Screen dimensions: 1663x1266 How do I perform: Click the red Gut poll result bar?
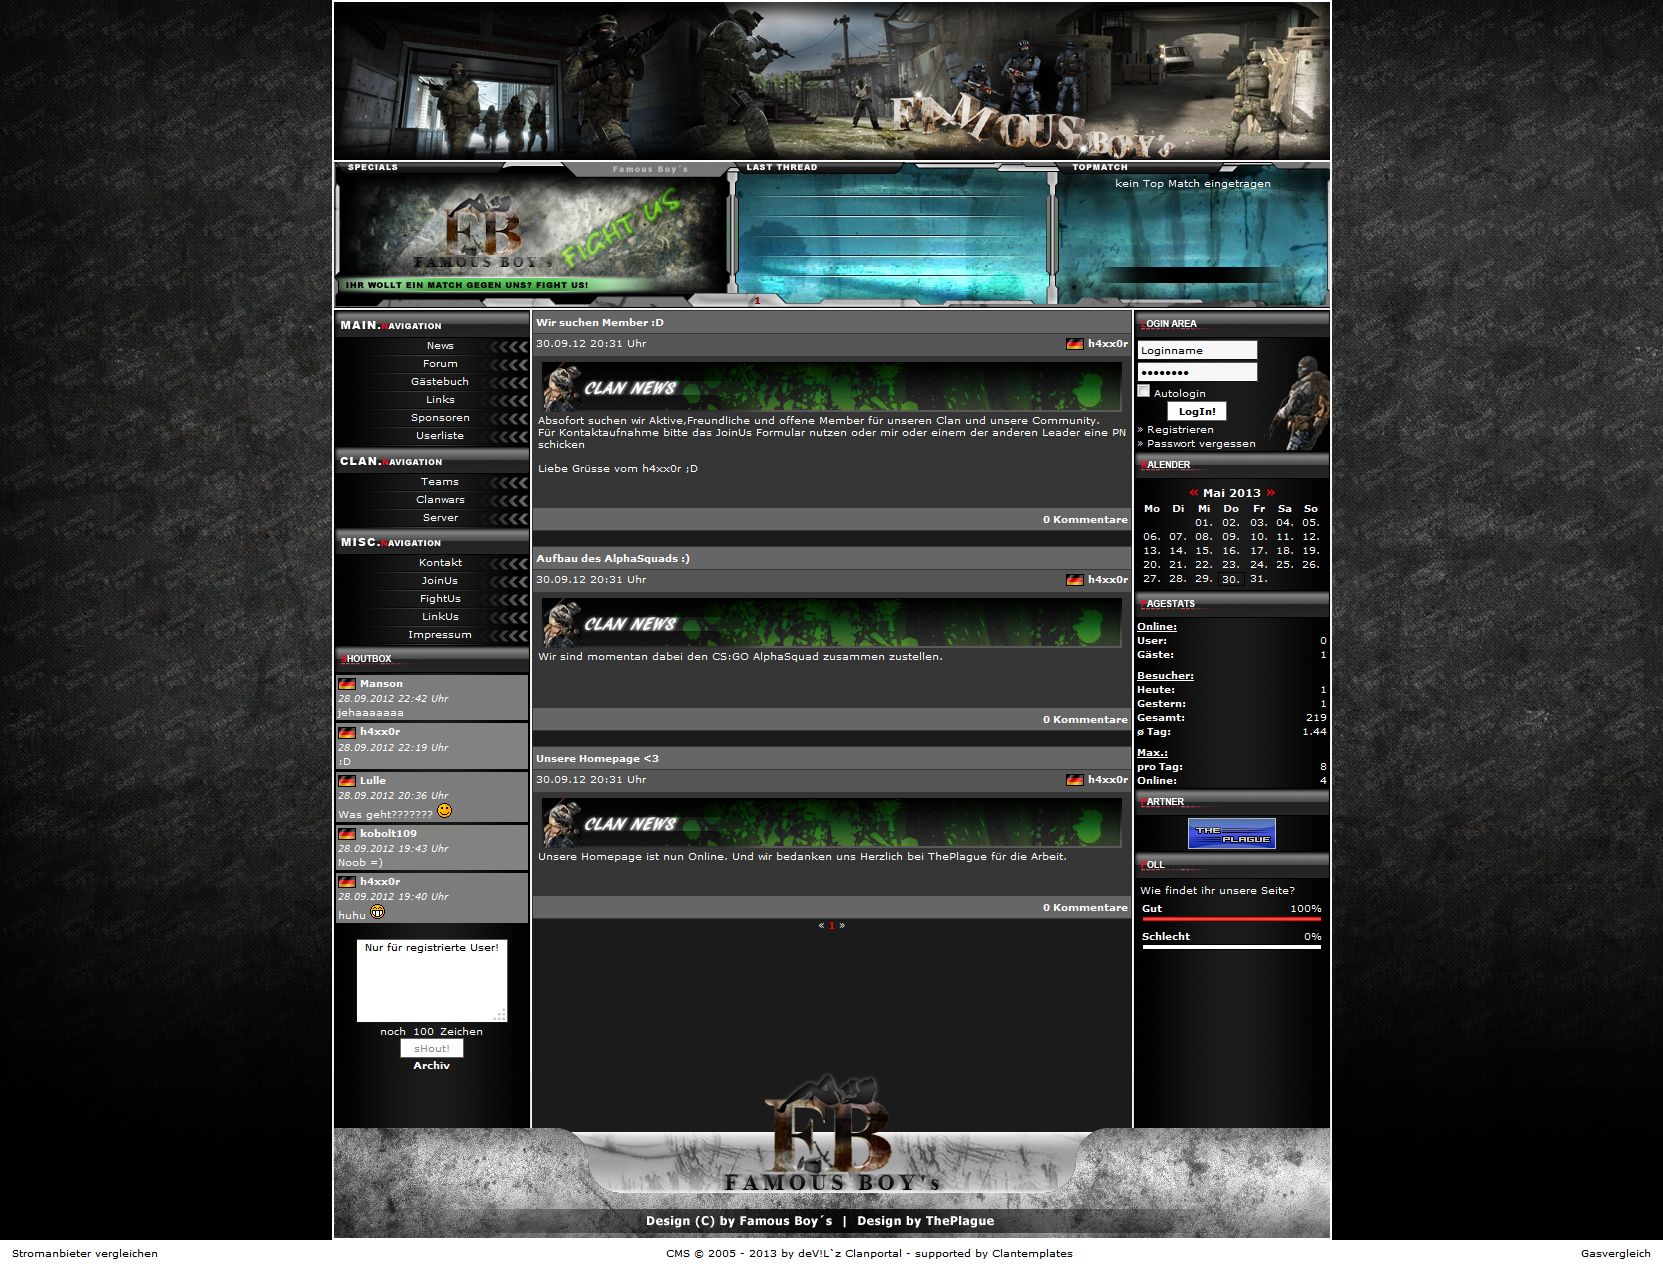[1231, 920]
